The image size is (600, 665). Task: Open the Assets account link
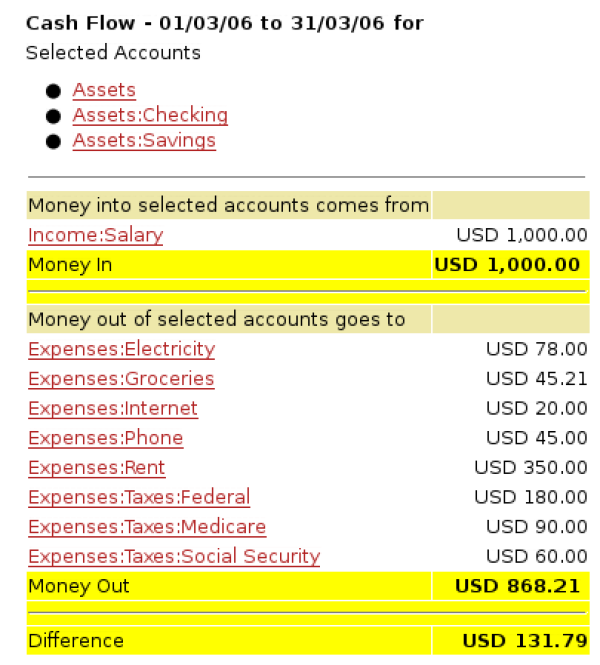pos(104,91)
